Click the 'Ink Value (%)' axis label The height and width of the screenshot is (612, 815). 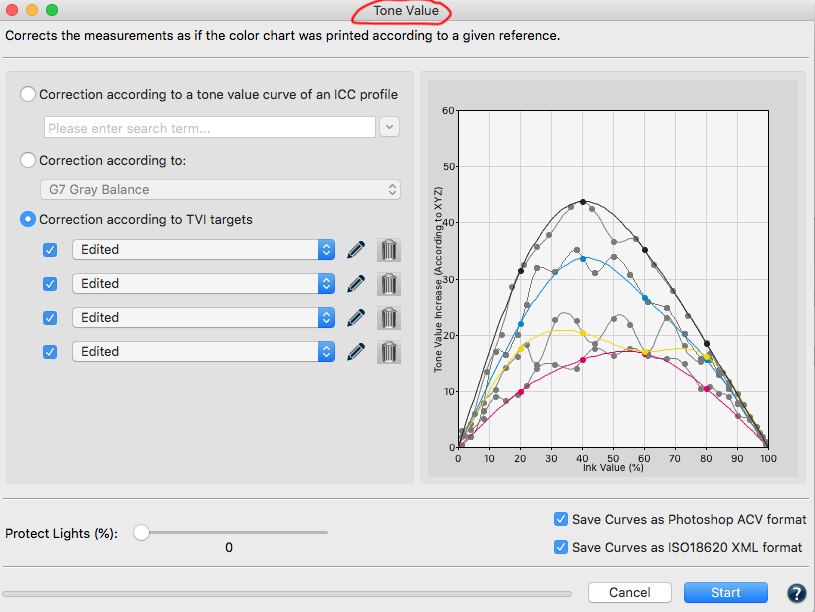(x=613, y=467)
